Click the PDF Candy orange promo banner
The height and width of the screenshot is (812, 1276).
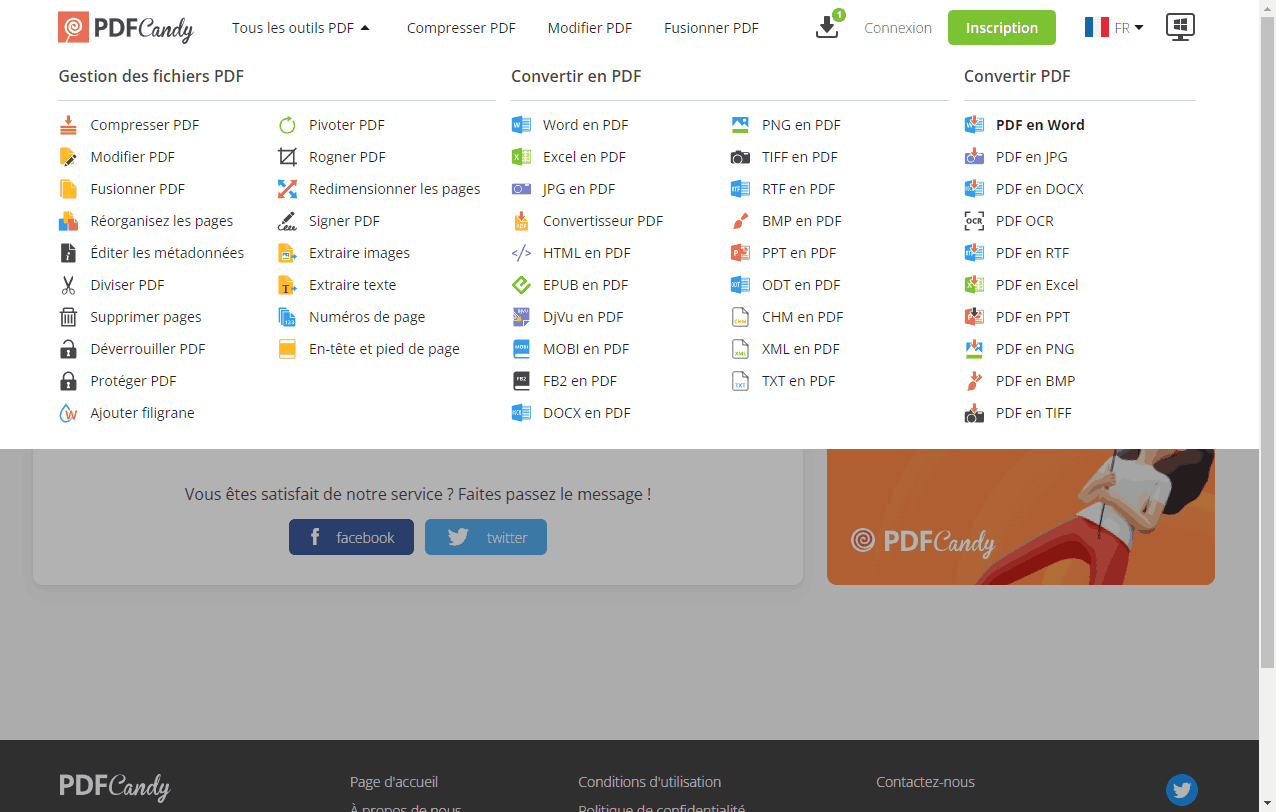(1021, 516)
